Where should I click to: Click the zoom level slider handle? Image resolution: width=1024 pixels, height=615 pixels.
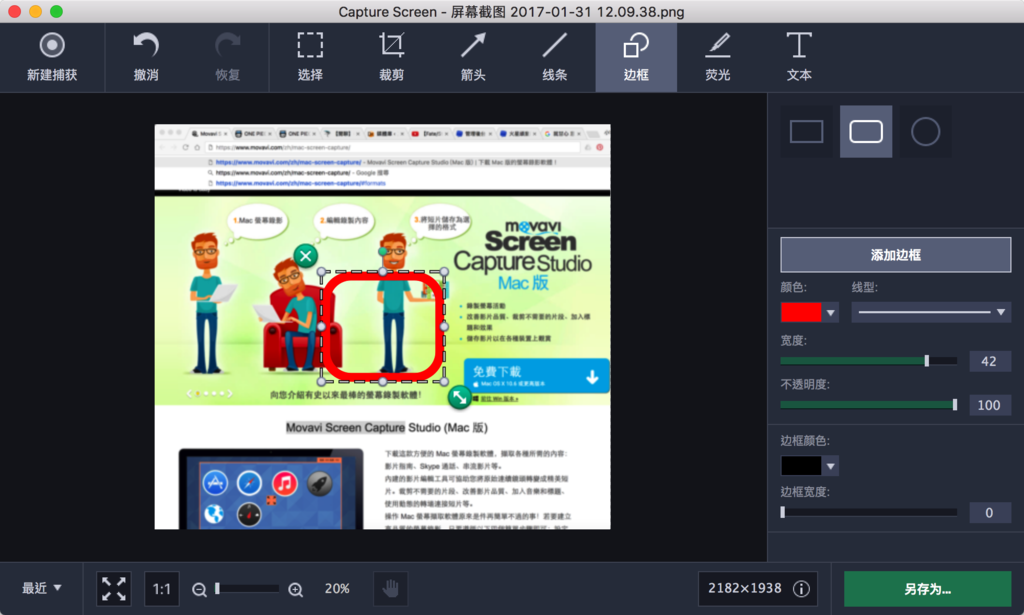[217, 588]
